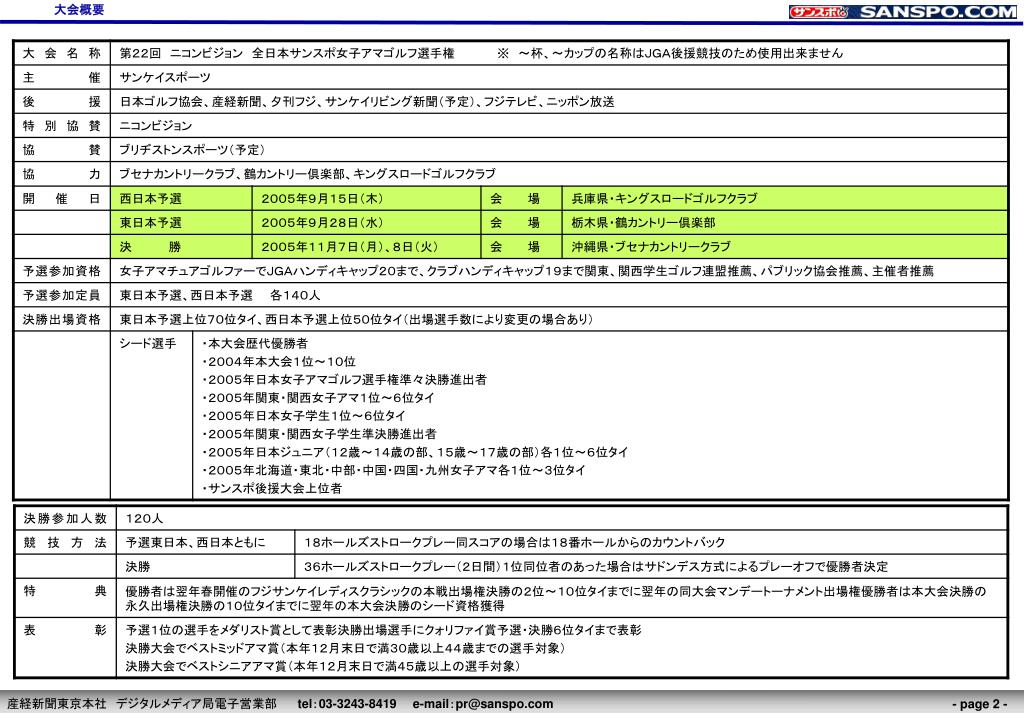
Task: Click the 36ホールズストロークプレー rule text
Action: (596, 567)
